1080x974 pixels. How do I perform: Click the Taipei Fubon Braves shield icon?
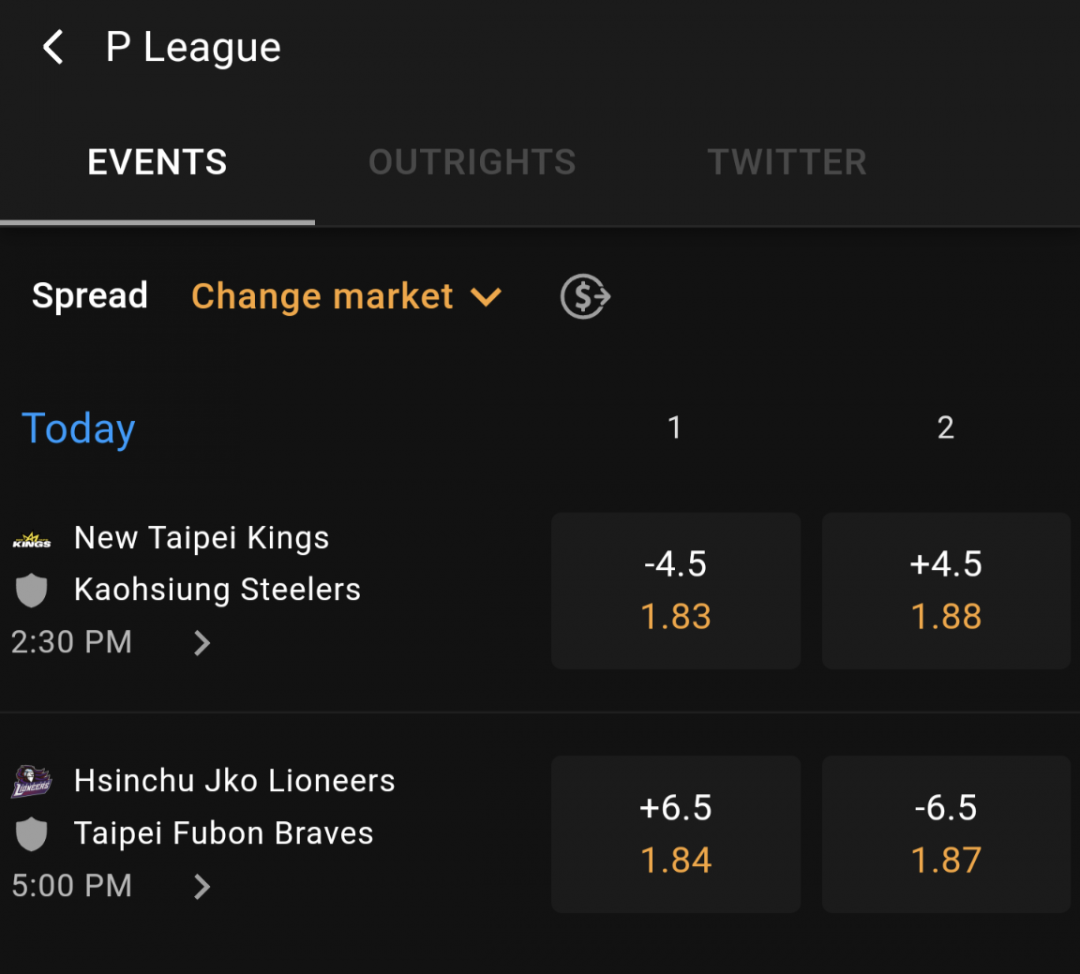coord(32,834)
